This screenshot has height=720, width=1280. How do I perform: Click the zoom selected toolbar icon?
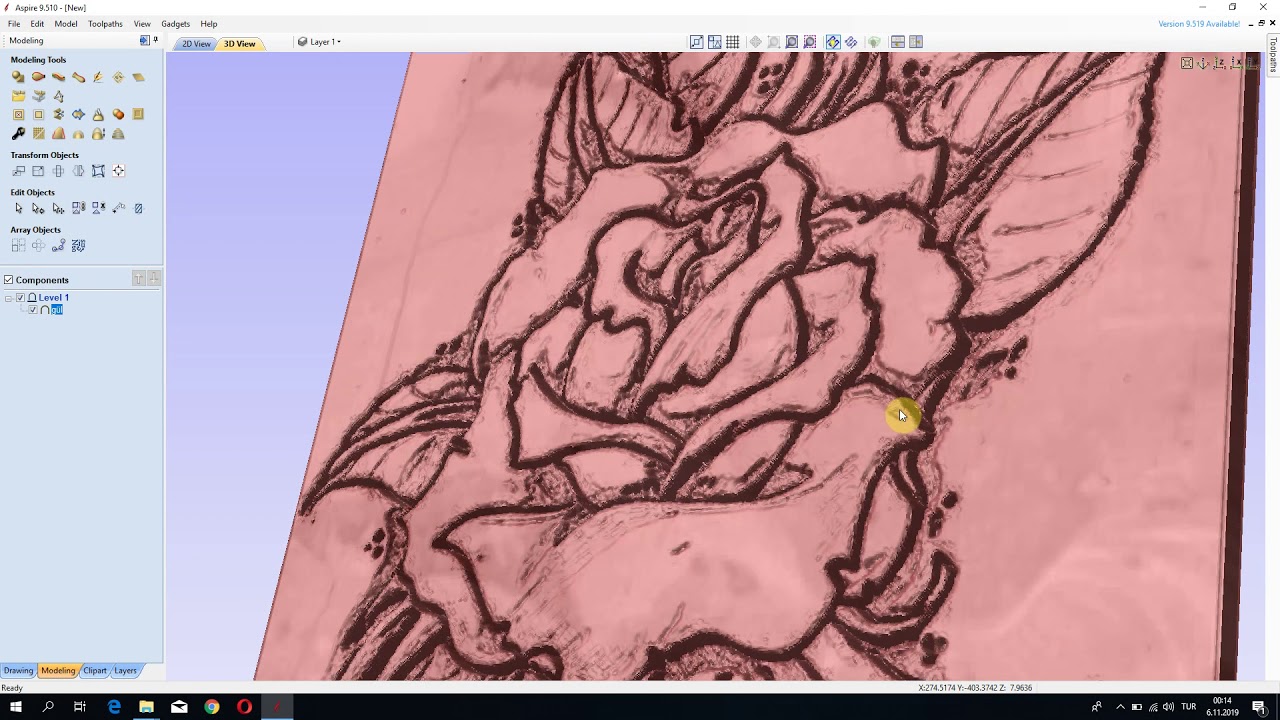(810, 42)
